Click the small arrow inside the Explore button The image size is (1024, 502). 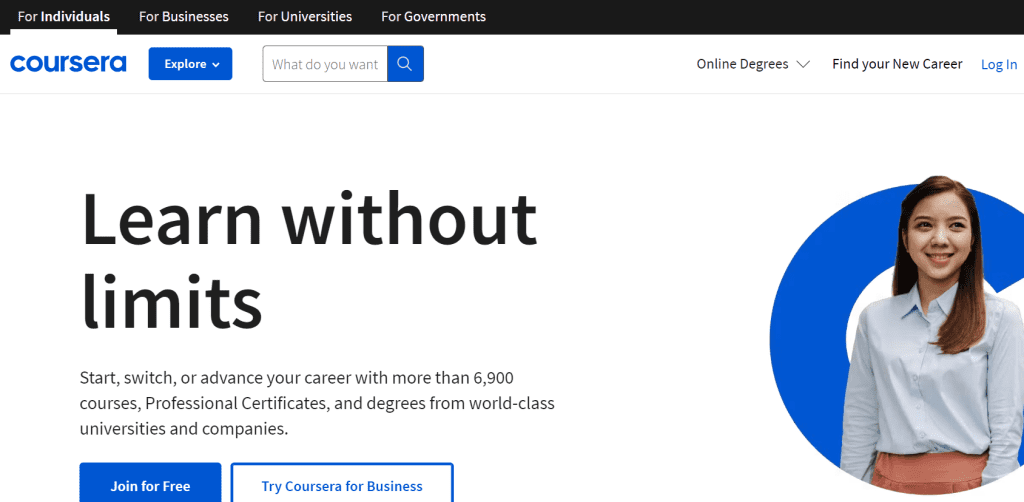tap(215, 64)
